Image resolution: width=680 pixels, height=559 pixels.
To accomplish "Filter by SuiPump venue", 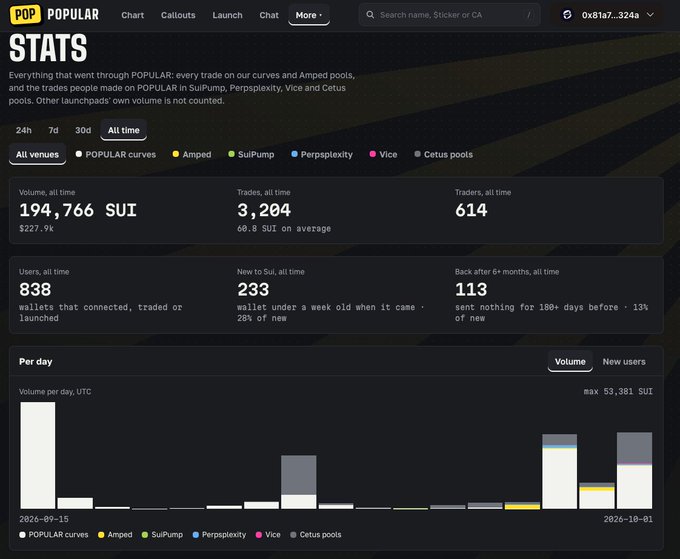I will click(x=251, y=154).
